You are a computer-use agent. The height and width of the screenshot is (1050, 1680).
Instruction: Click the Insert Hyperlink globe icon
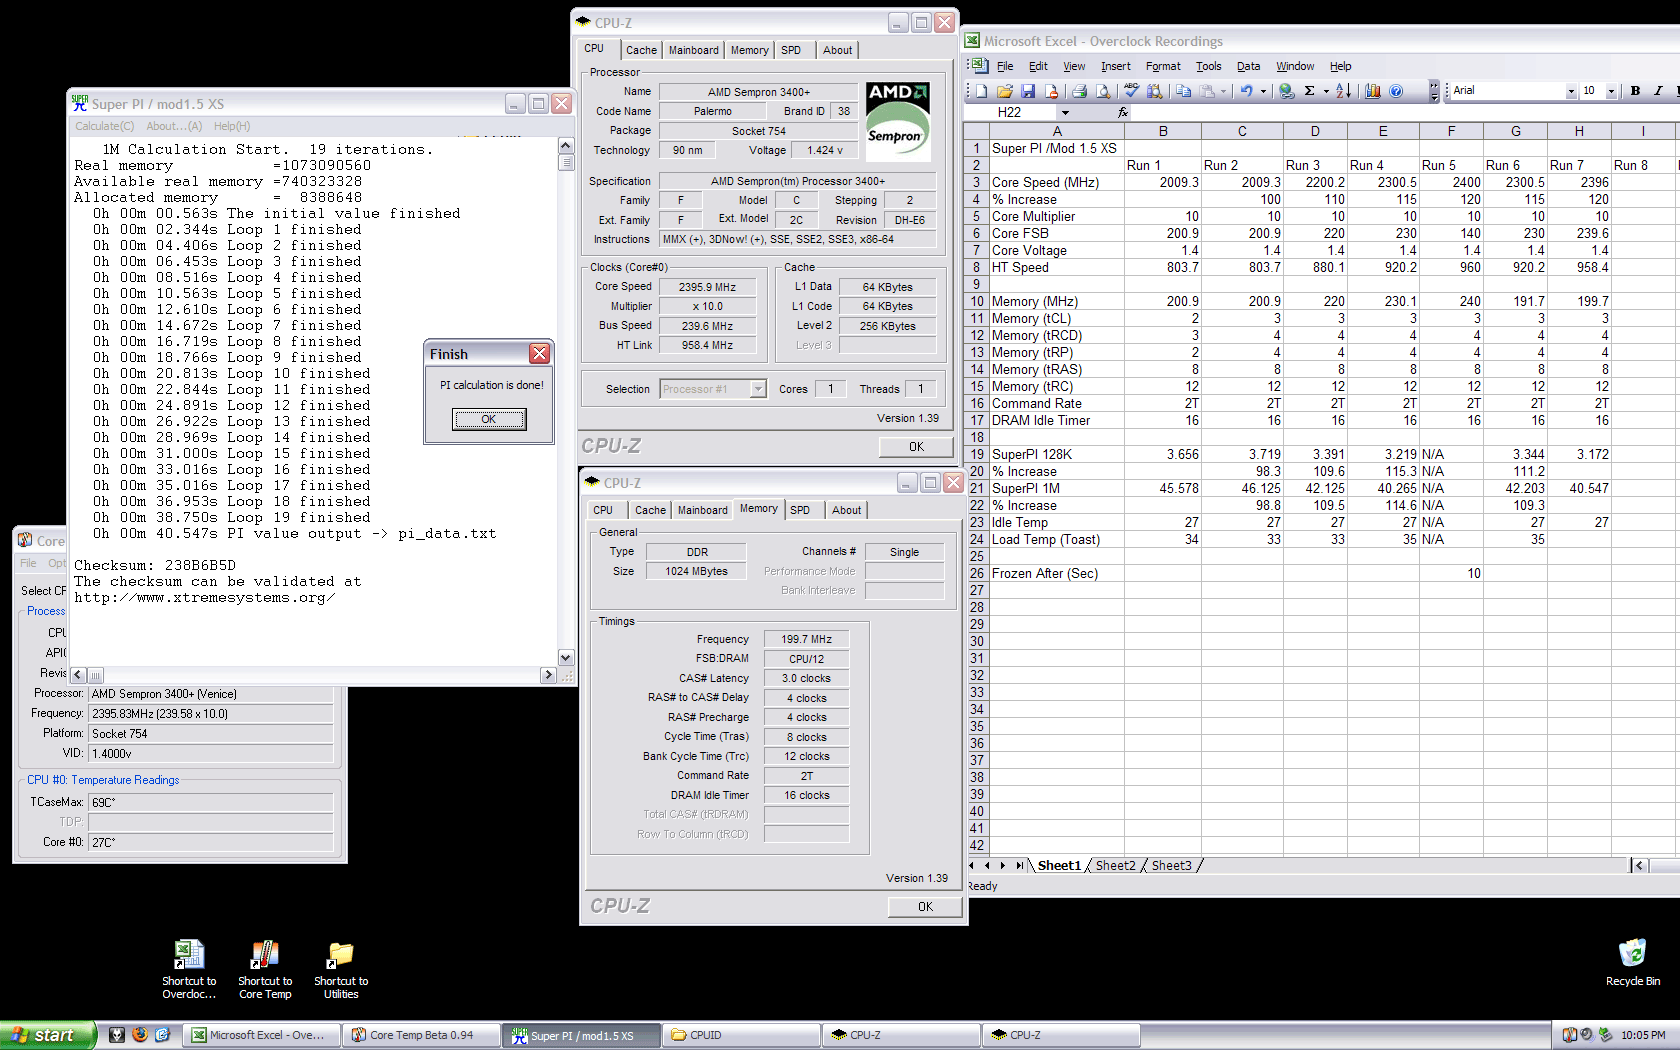(x=1287, y=91)
